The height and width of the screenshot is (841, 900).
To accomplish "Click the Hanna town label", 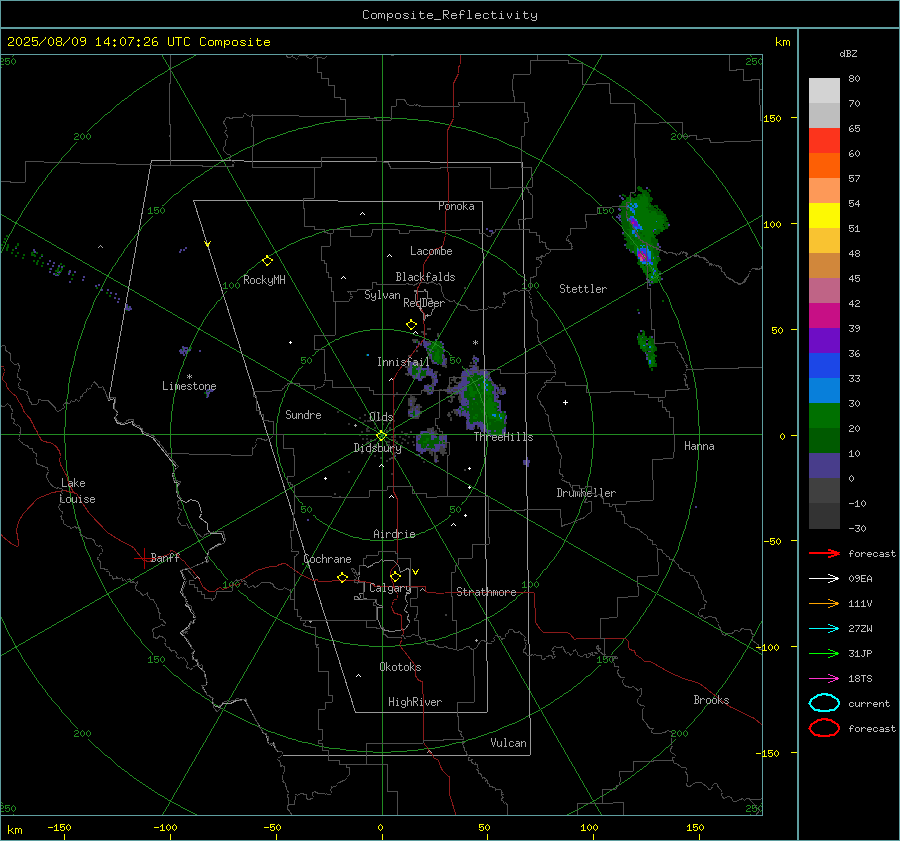I will tap(699, 446).
